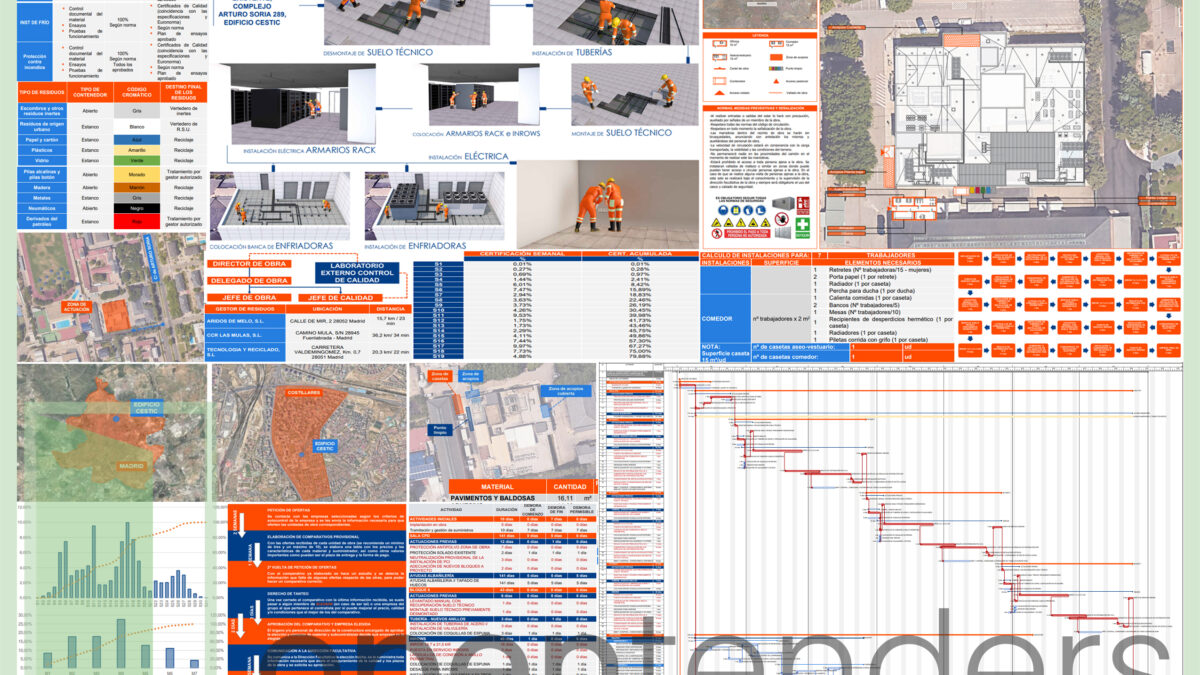Click the "COSTILLARES" map label
The width and height of the screenshot is (1200, 675).
(x=302, y=394)
